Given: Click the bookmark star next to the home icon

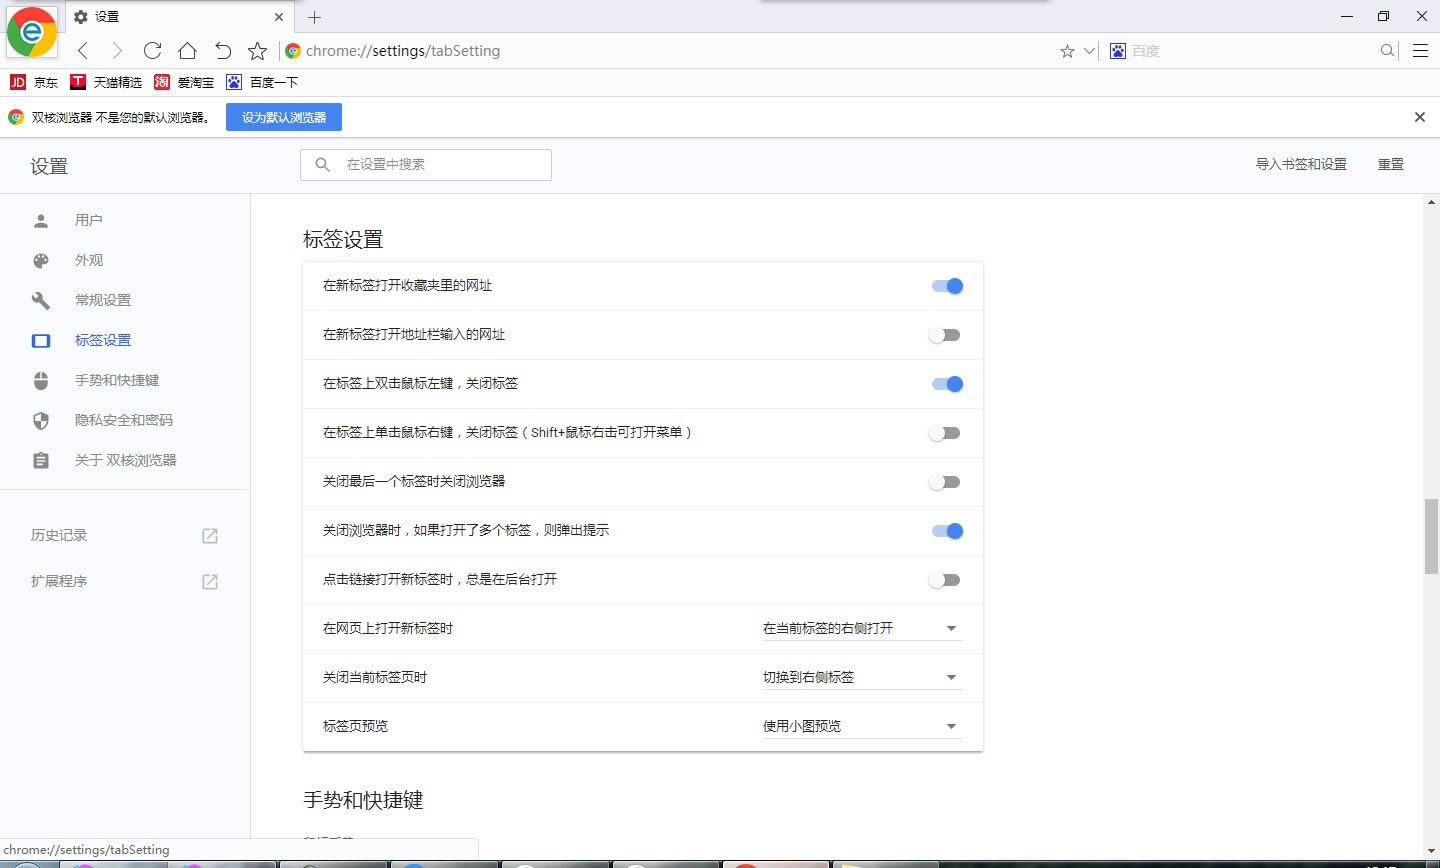Looking at the screenshot, I should tap(258, 51).
